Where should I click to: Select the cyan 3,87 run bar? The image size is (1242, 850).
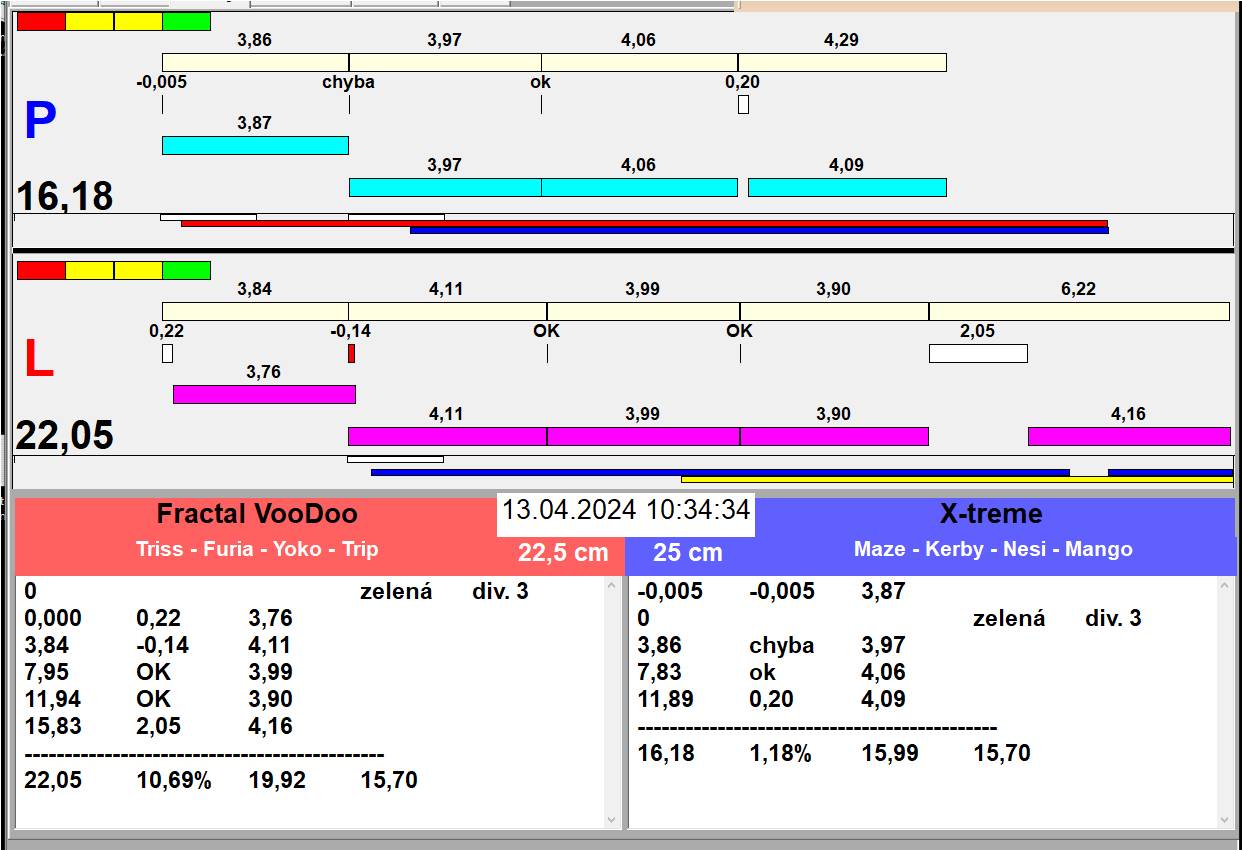click(255, 145)
